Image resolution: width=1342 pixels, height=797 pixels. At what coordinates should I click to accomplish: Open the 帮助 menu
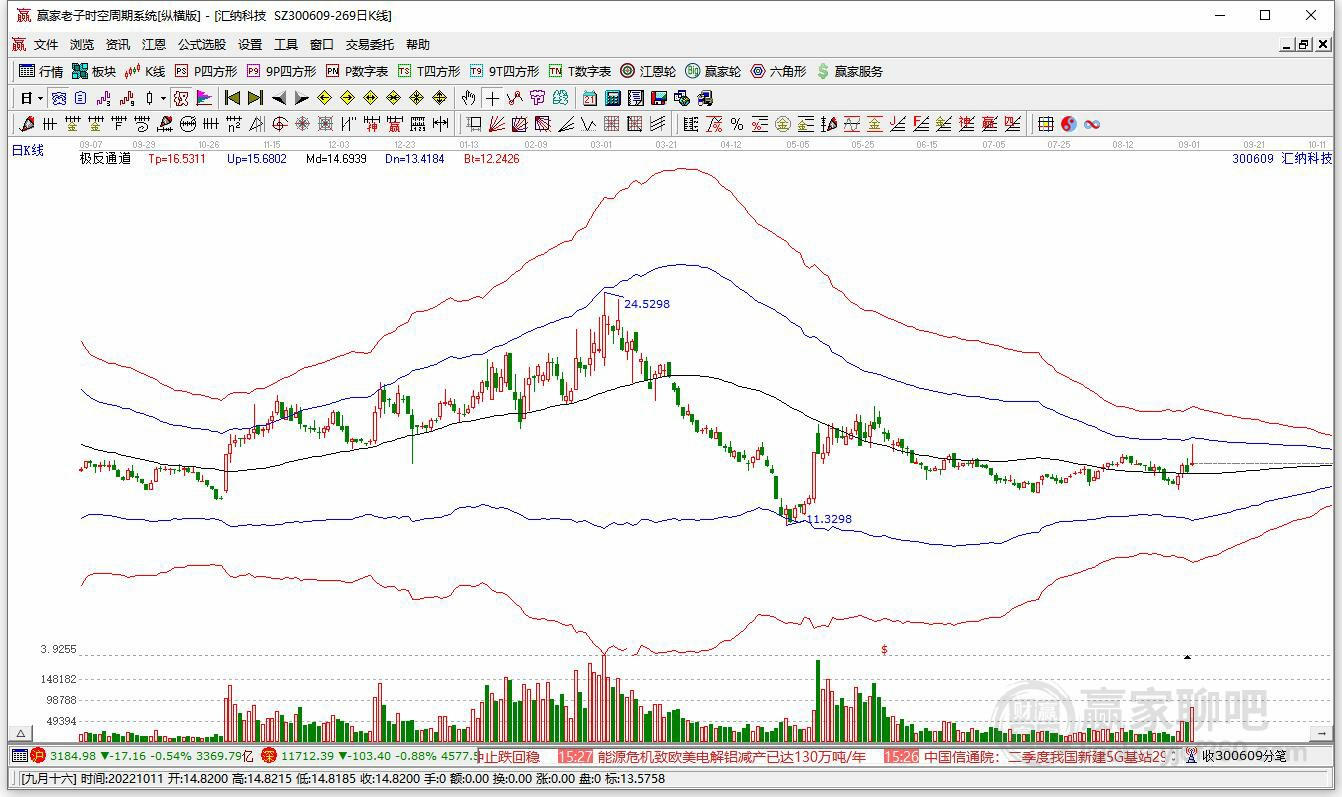point(418,44)
